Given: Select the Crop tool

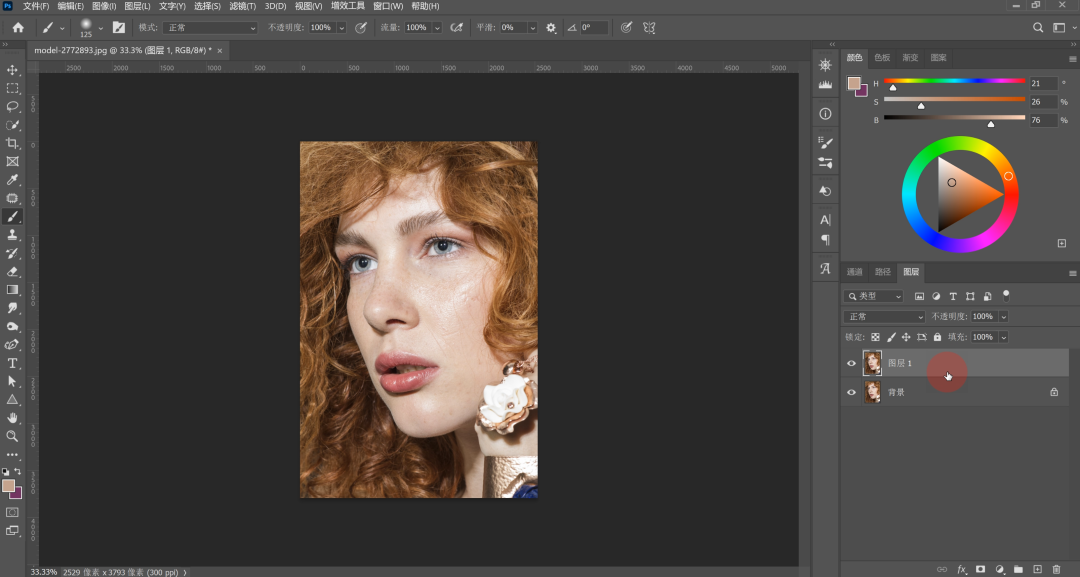Looking at the screenshot, I should pyautogui.click(x=12, y=143).
